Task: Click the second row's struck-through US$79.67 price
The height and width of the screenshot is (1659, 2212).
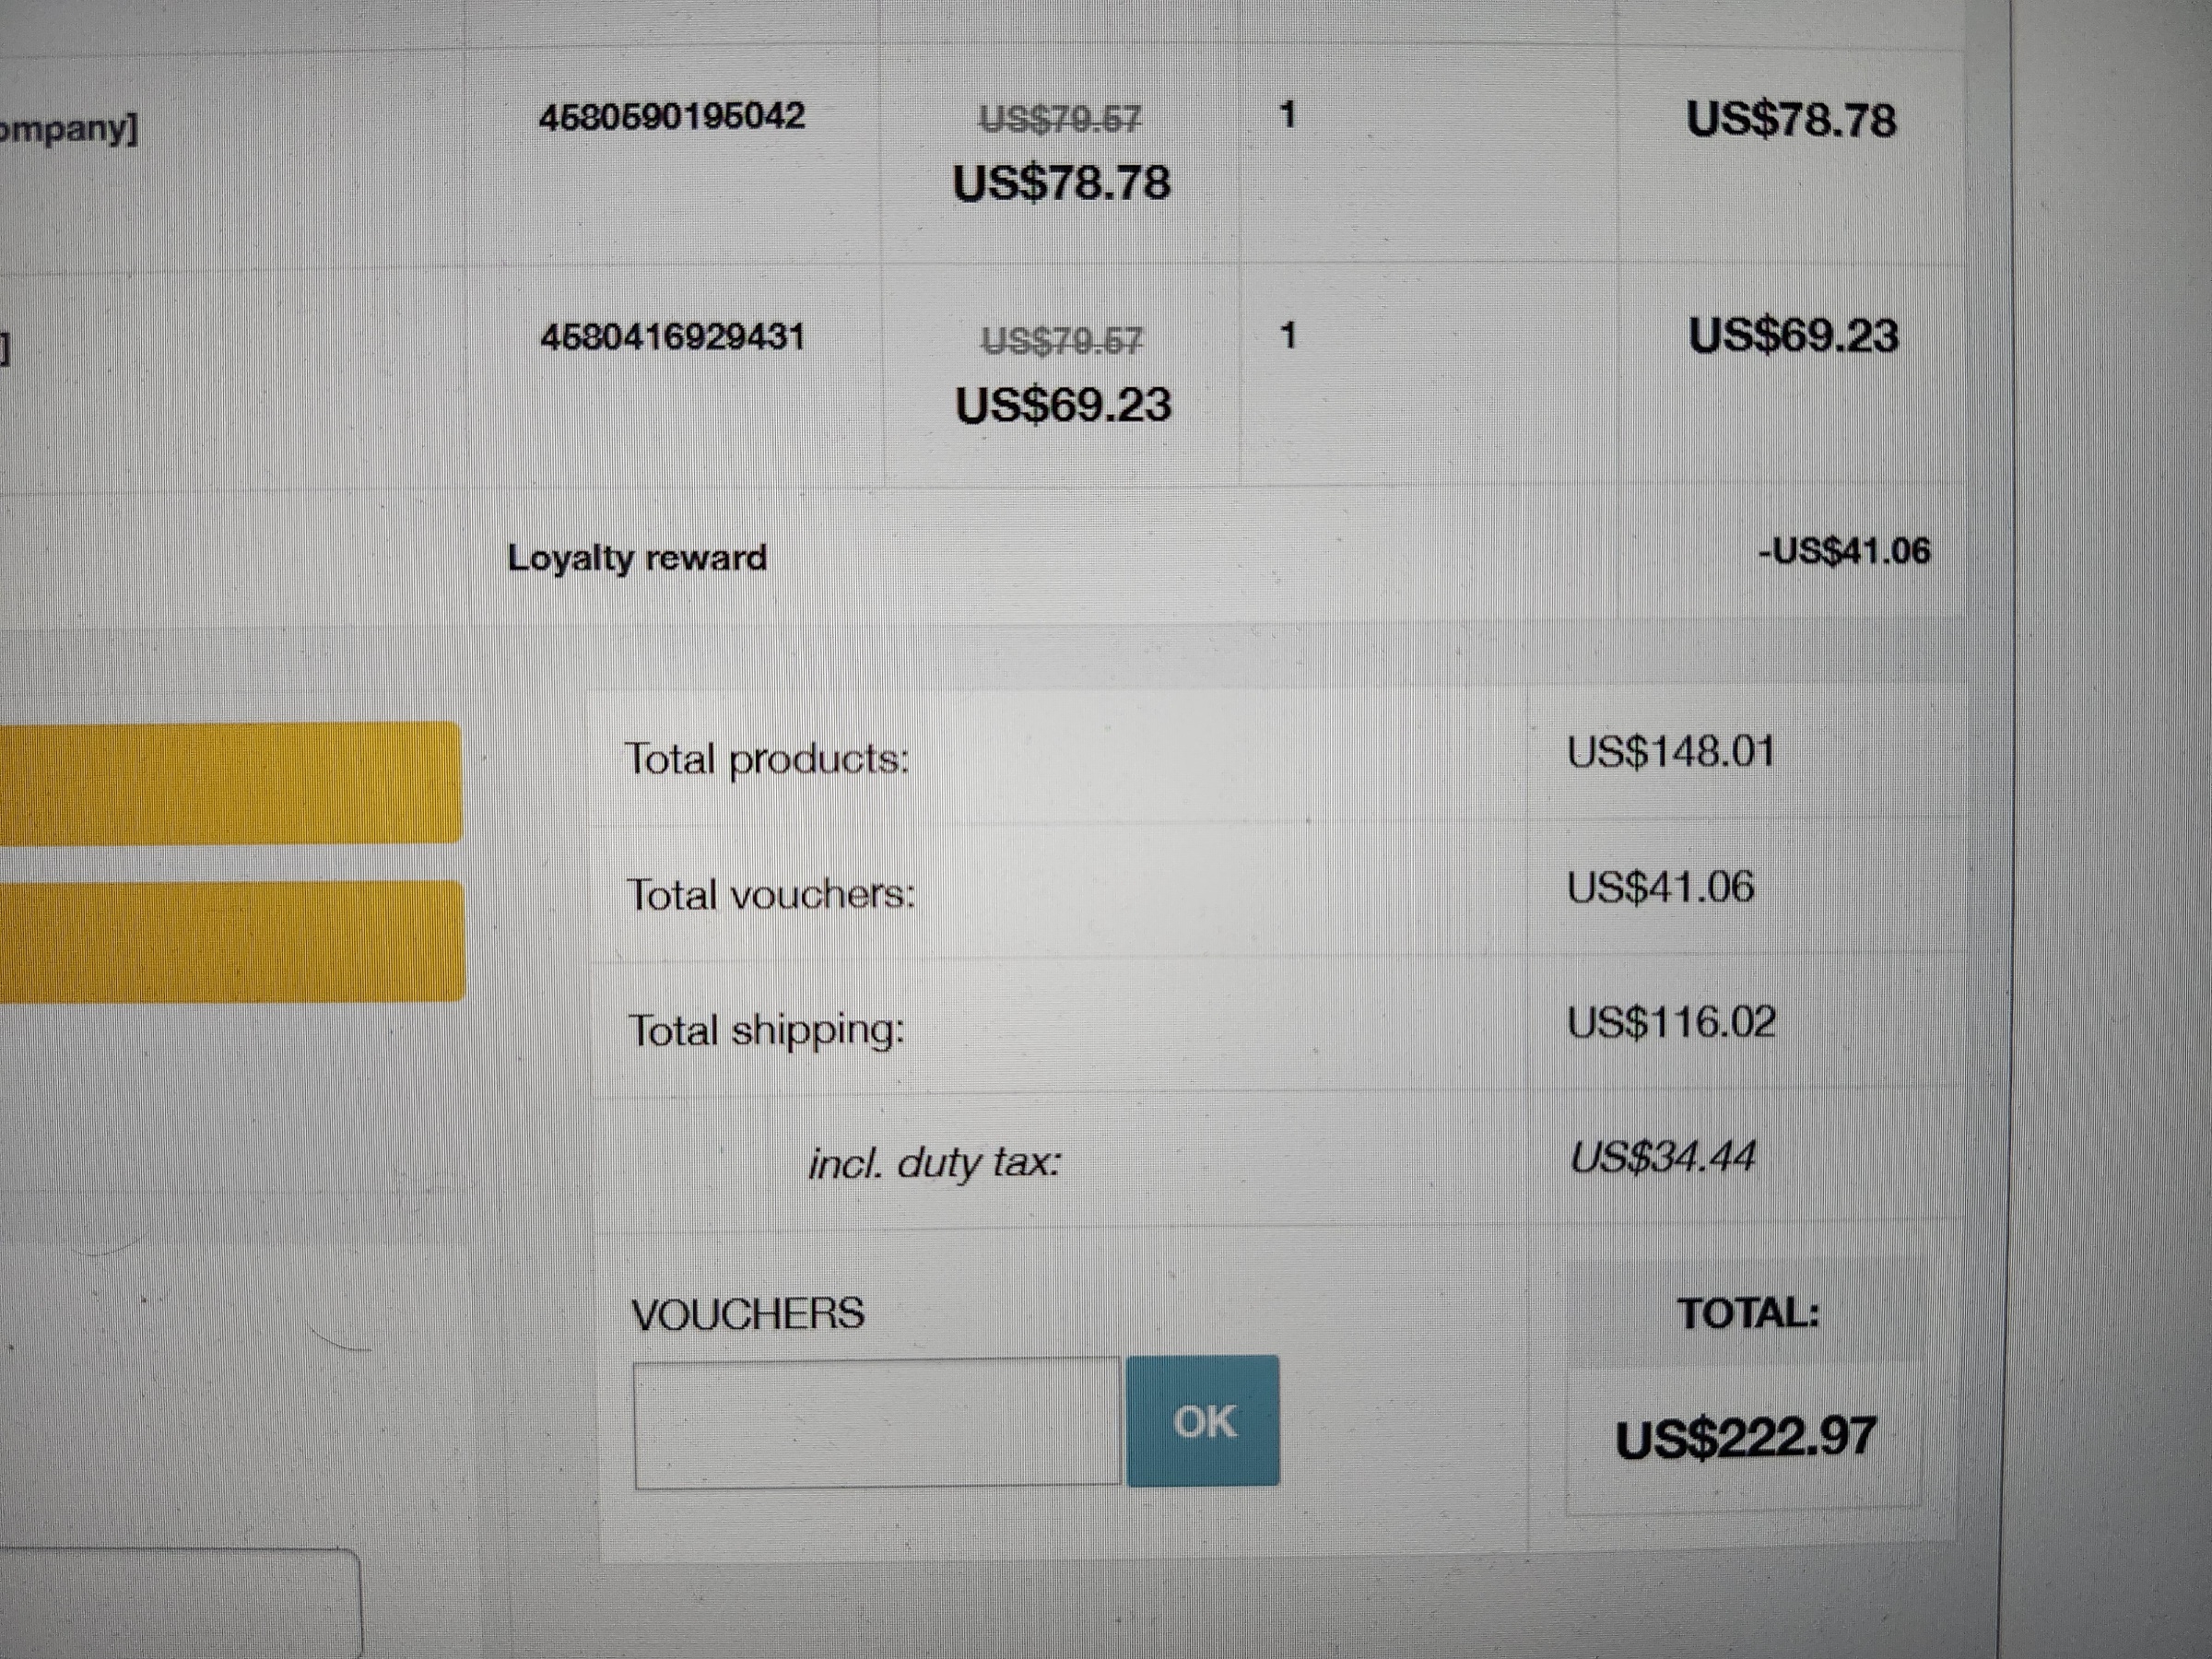Action: 1061,341
